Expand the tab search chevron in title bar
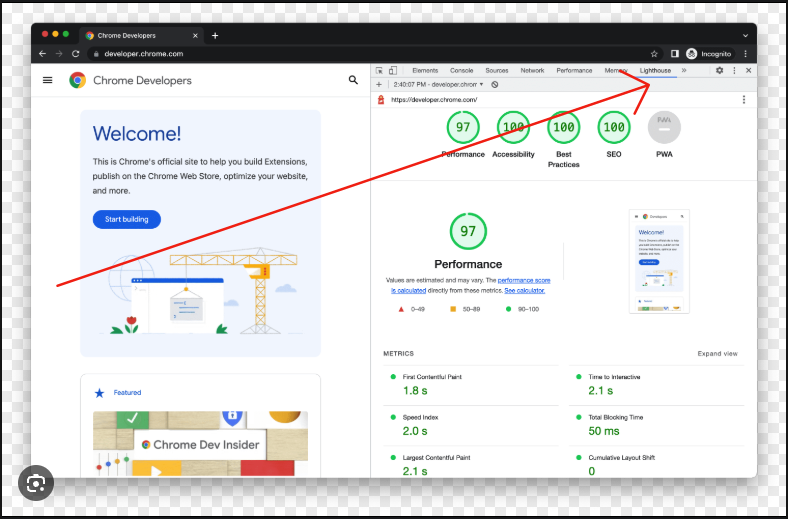This screenshot has height=519, width=788. point(746,36)
